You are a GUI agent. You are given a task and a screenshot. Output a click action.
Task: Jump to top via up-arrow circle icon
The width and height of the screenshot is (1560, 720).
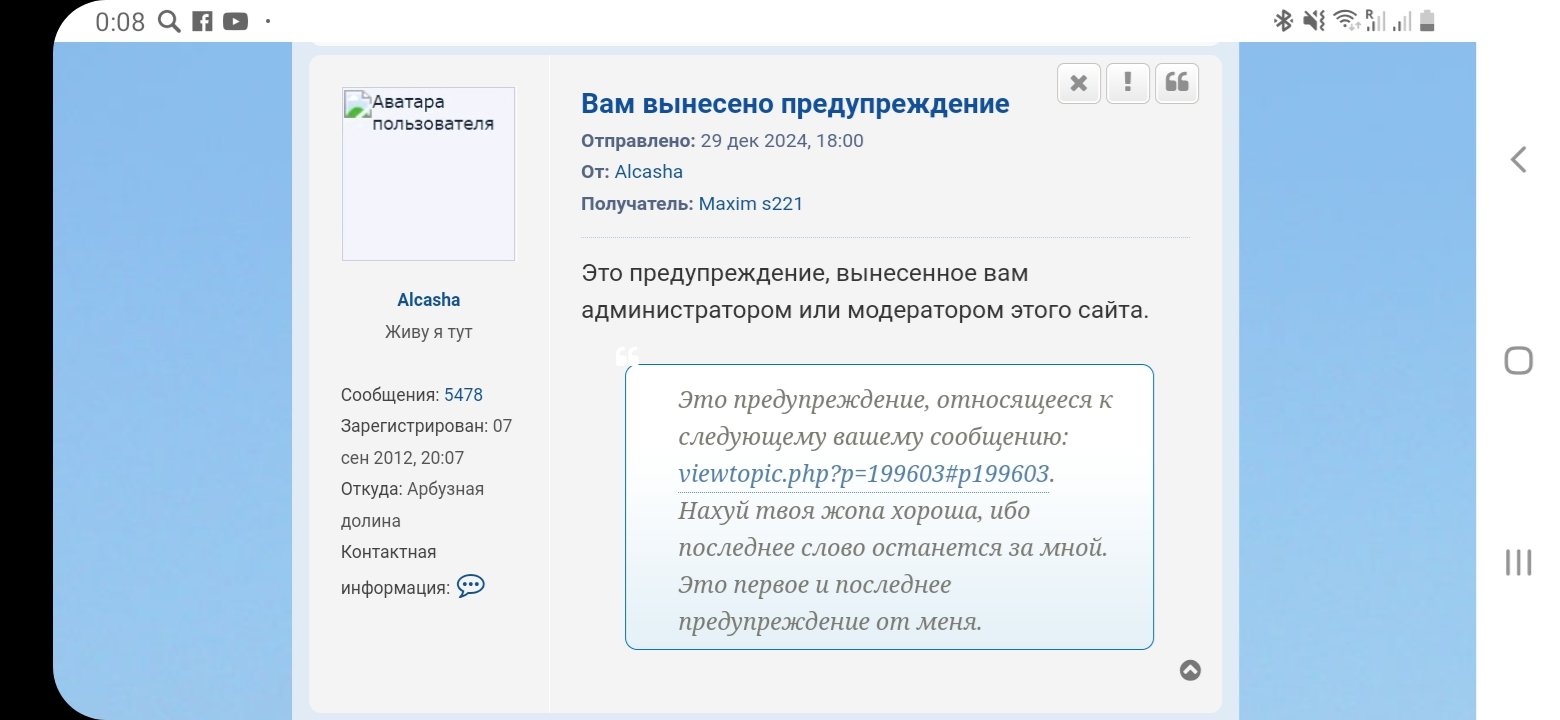pyautogui.click(x=1190, y=670)
